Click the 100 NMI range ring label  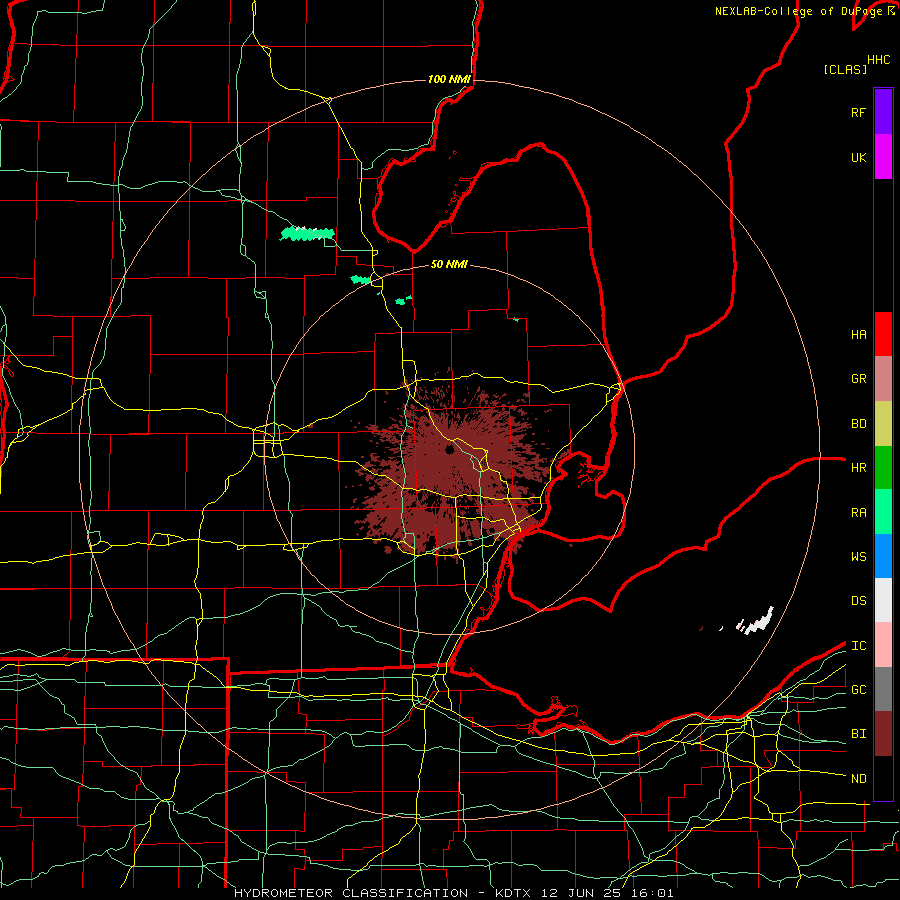(x=449, y=79)
